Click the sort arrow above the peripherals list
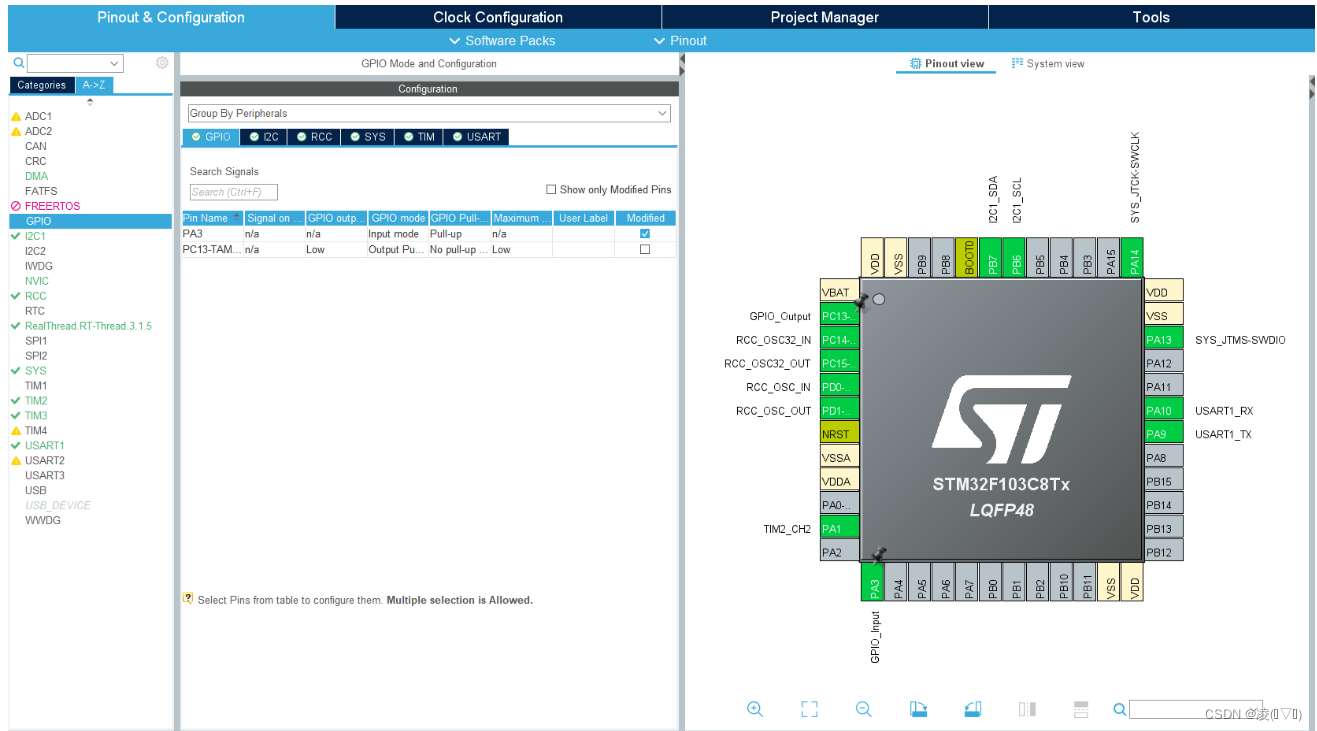The width and height of the screenshot is (1317, 731). (x=91, y=102)
